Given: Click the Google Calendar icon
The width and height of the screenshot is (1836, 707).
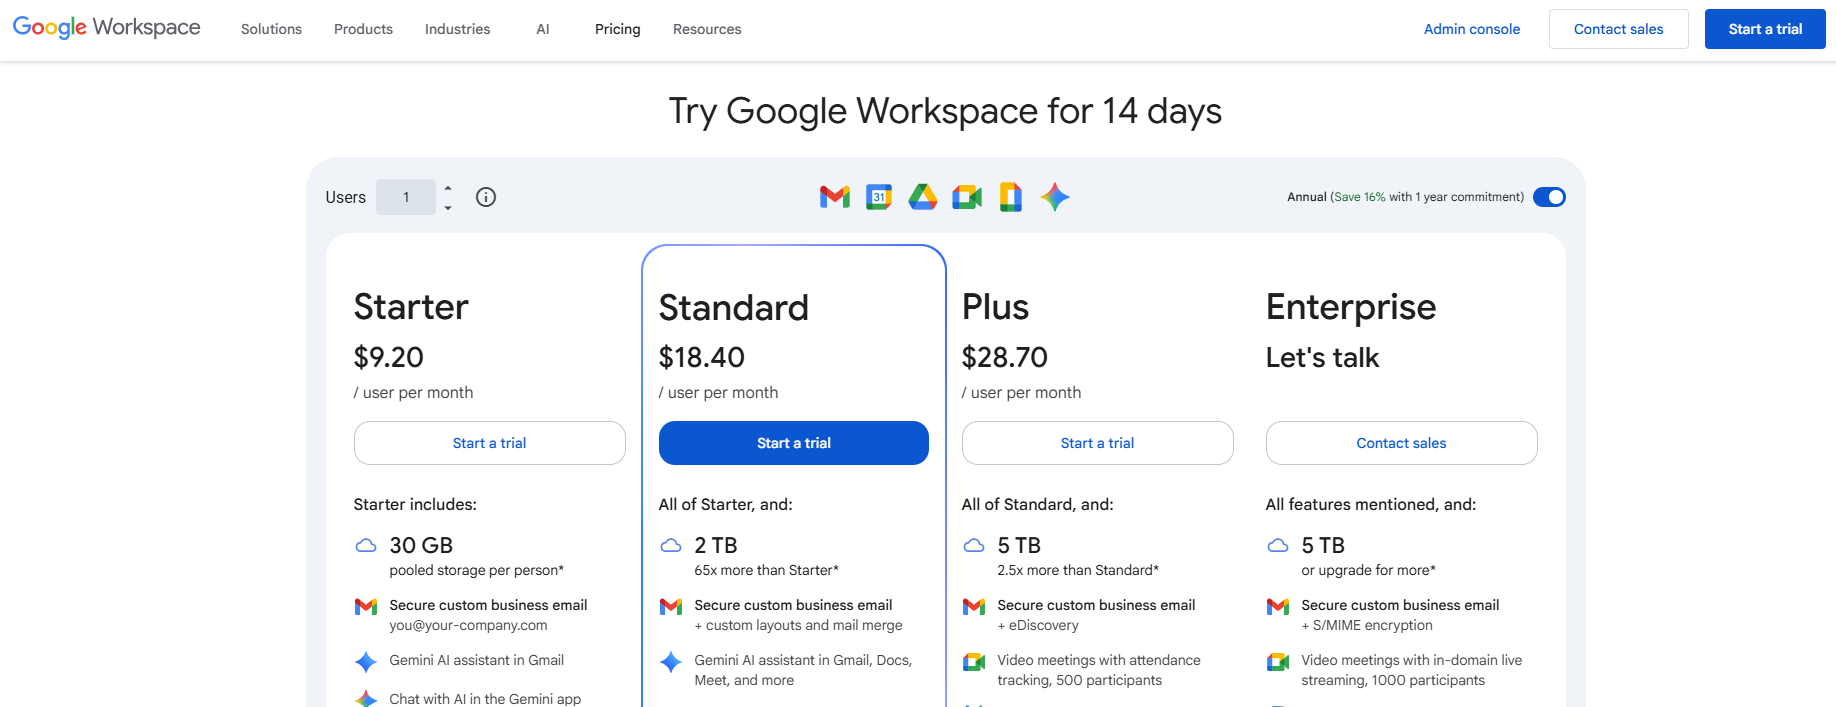Looking at the screenshot, I should pyautogui.click(x=879, y=197).
